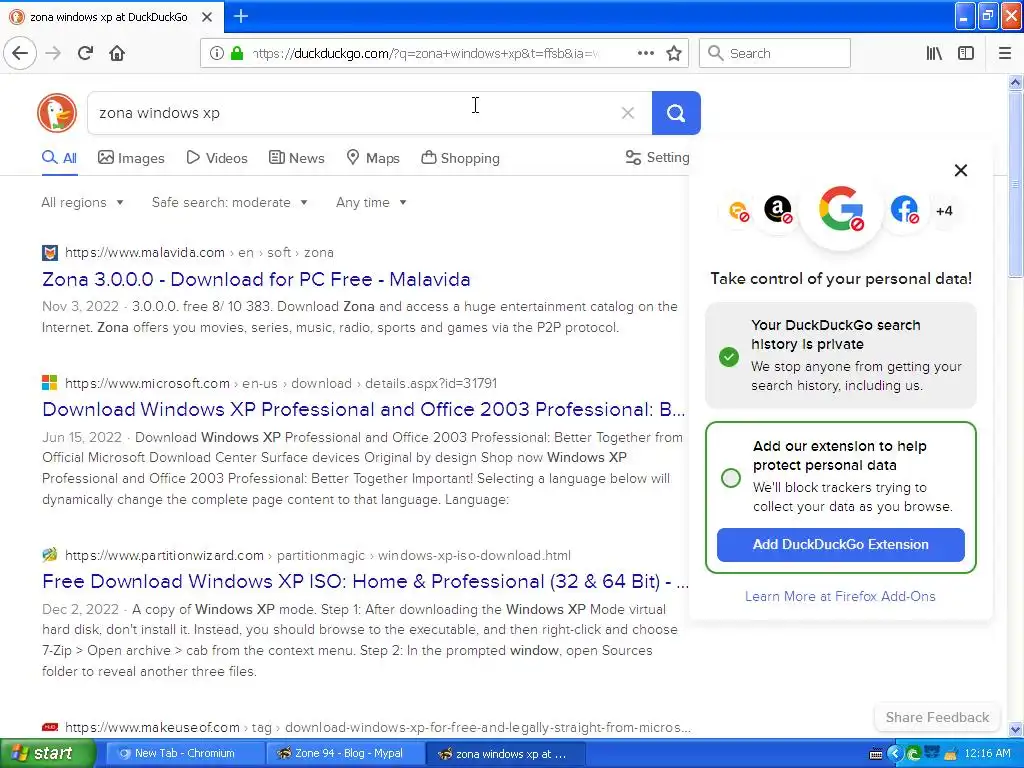Click the malavida.com result URL
Screen dimensions: 1024x768
click(199, 253)
